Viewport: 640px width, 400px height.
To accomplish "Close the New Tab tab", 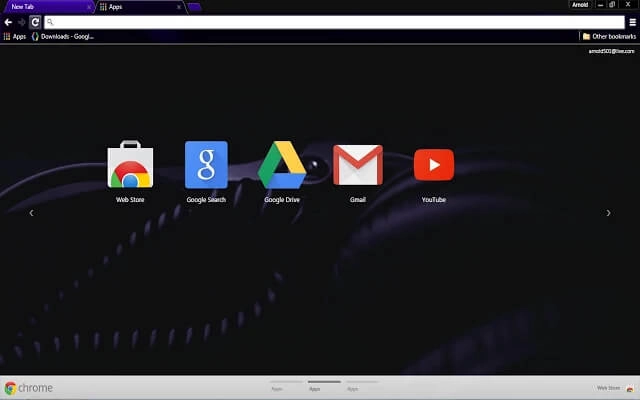I will (89, 7).
